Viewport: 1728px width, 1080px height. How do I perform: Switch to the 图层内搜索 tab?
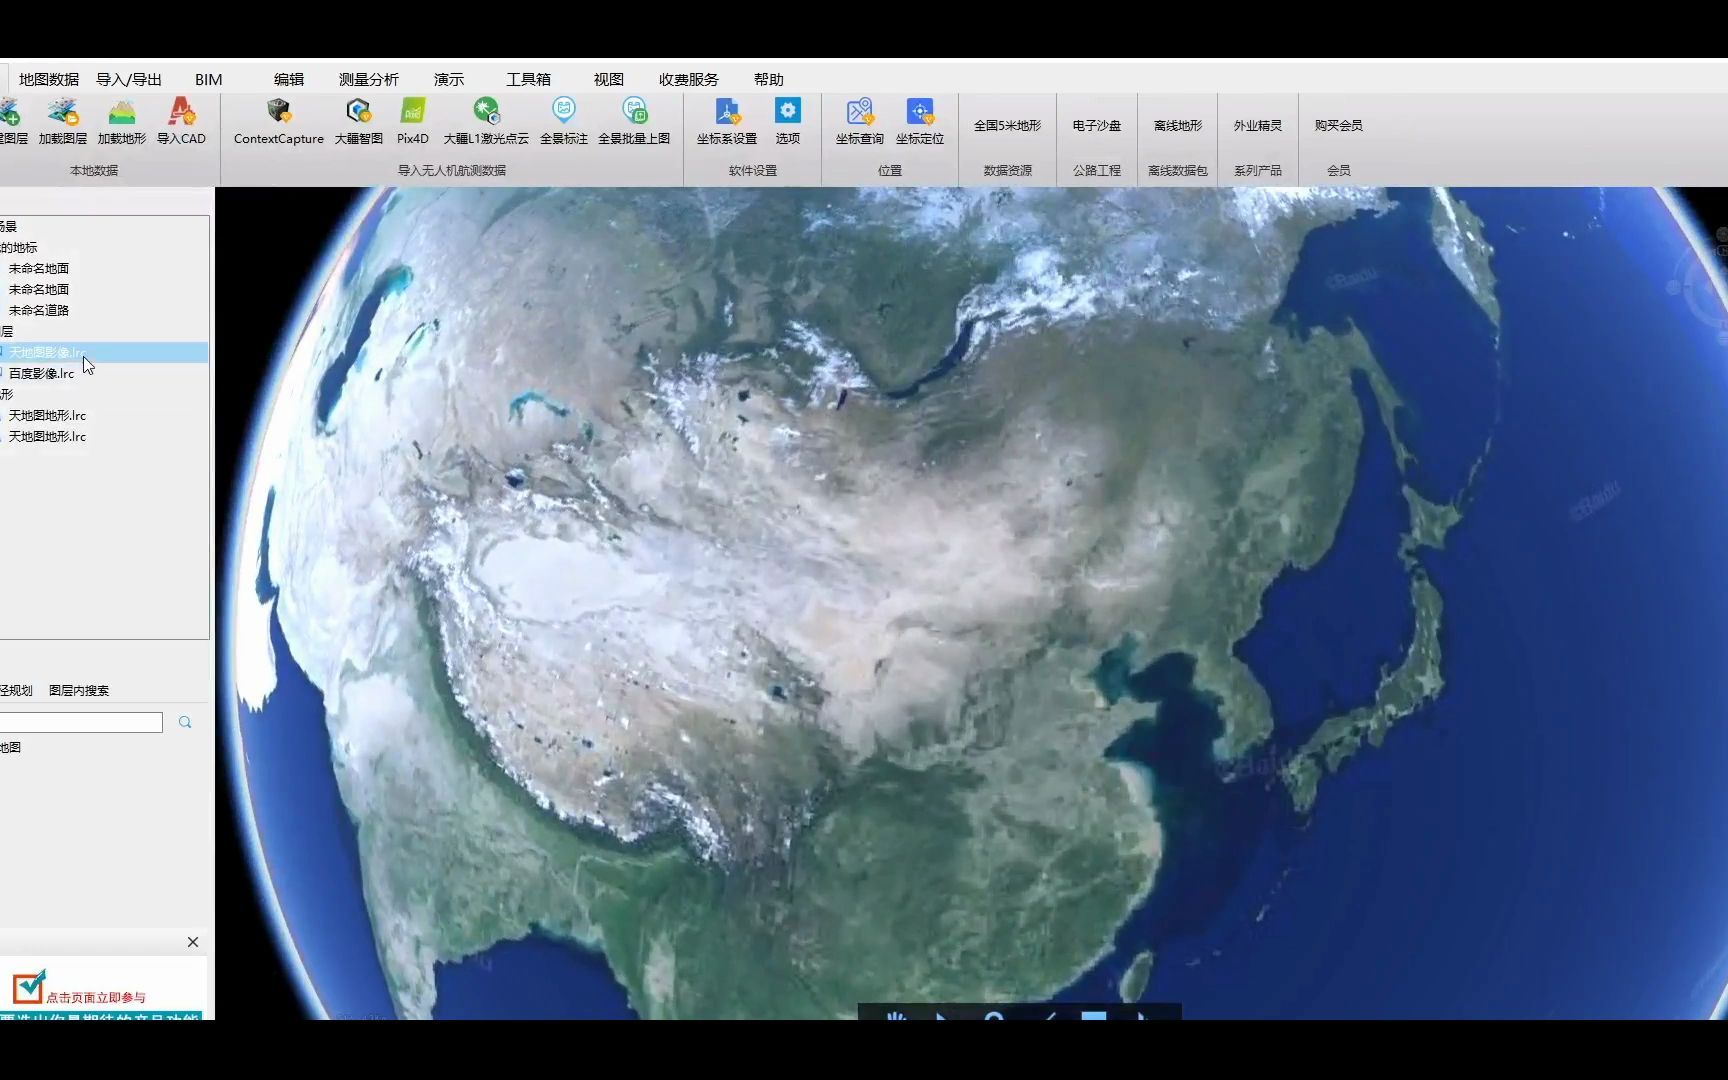(79, 690)
